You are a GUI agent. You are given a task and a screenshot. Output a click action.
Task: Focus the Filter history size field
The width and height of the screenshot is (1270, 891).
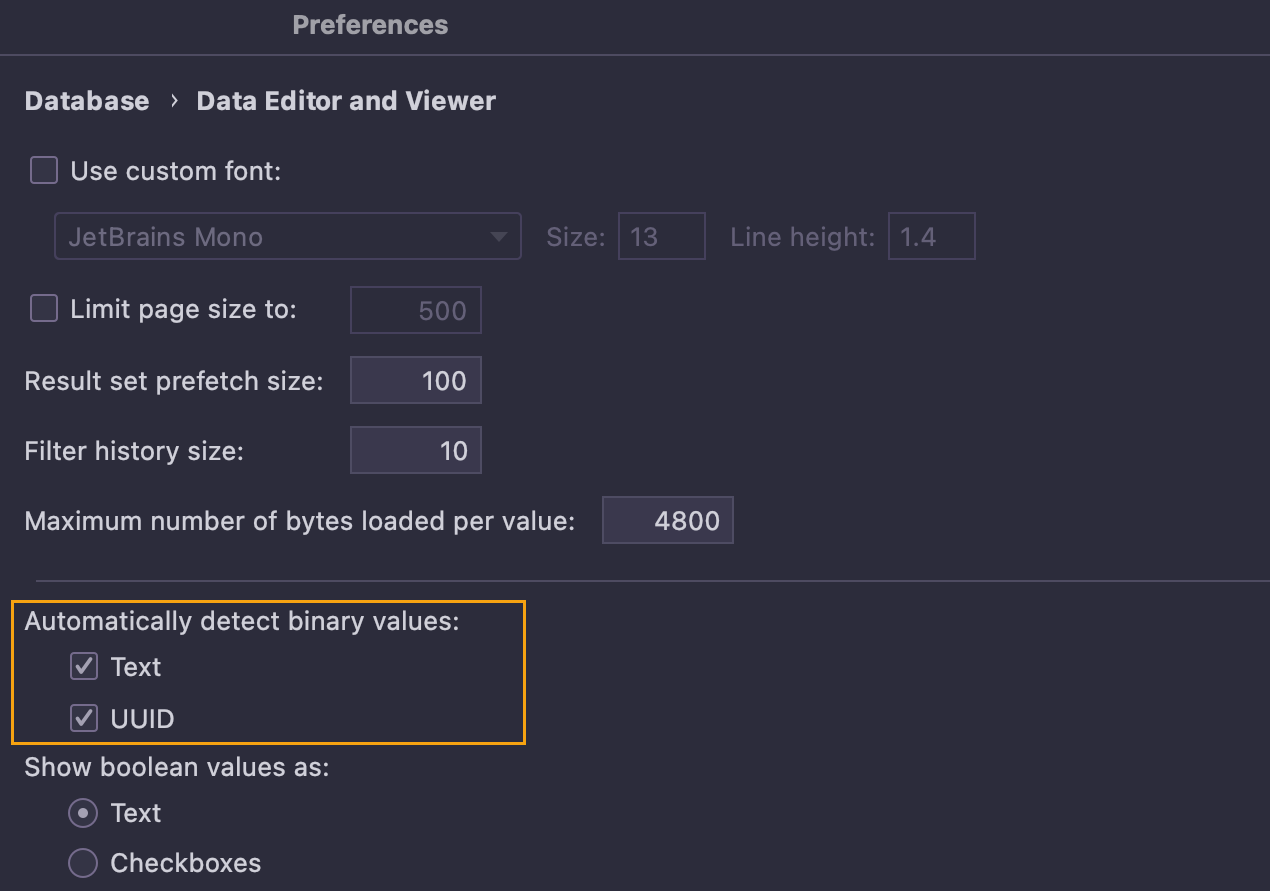416,451
